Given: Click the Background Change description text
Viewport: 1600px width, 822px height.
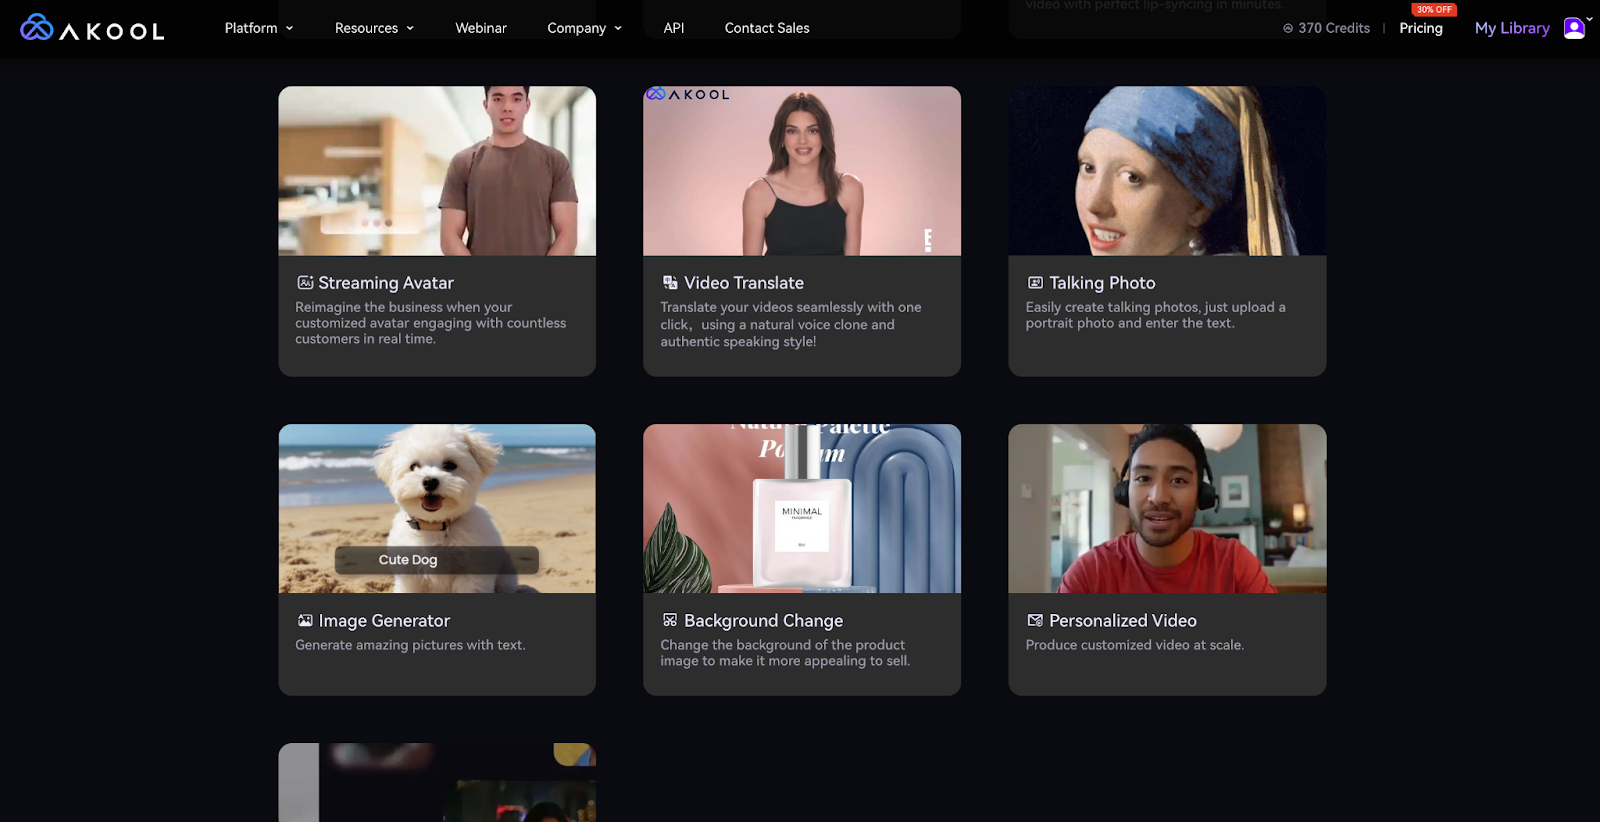Looking at the screenshot, I should (x=785, y=653).
